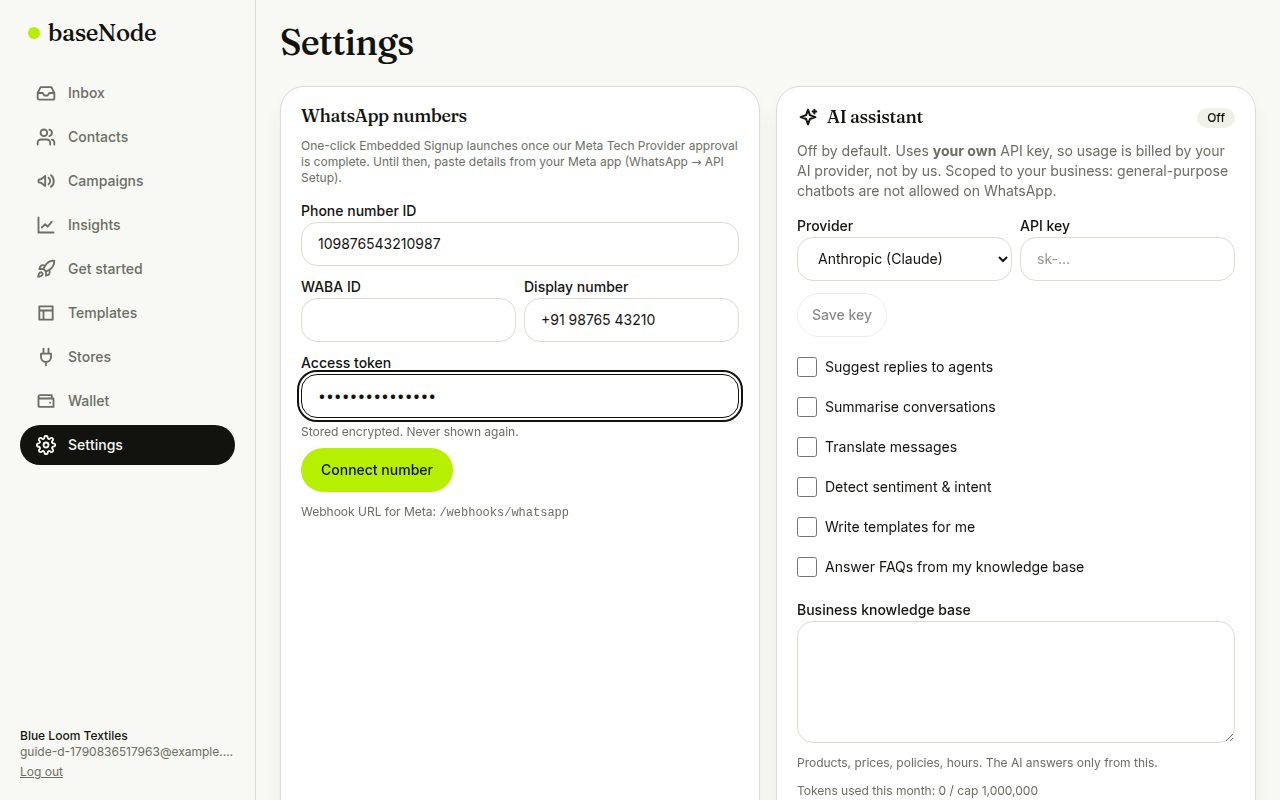1280x800 pixels.
Task: Click the Settings gear icon
Action: (46, 445)
